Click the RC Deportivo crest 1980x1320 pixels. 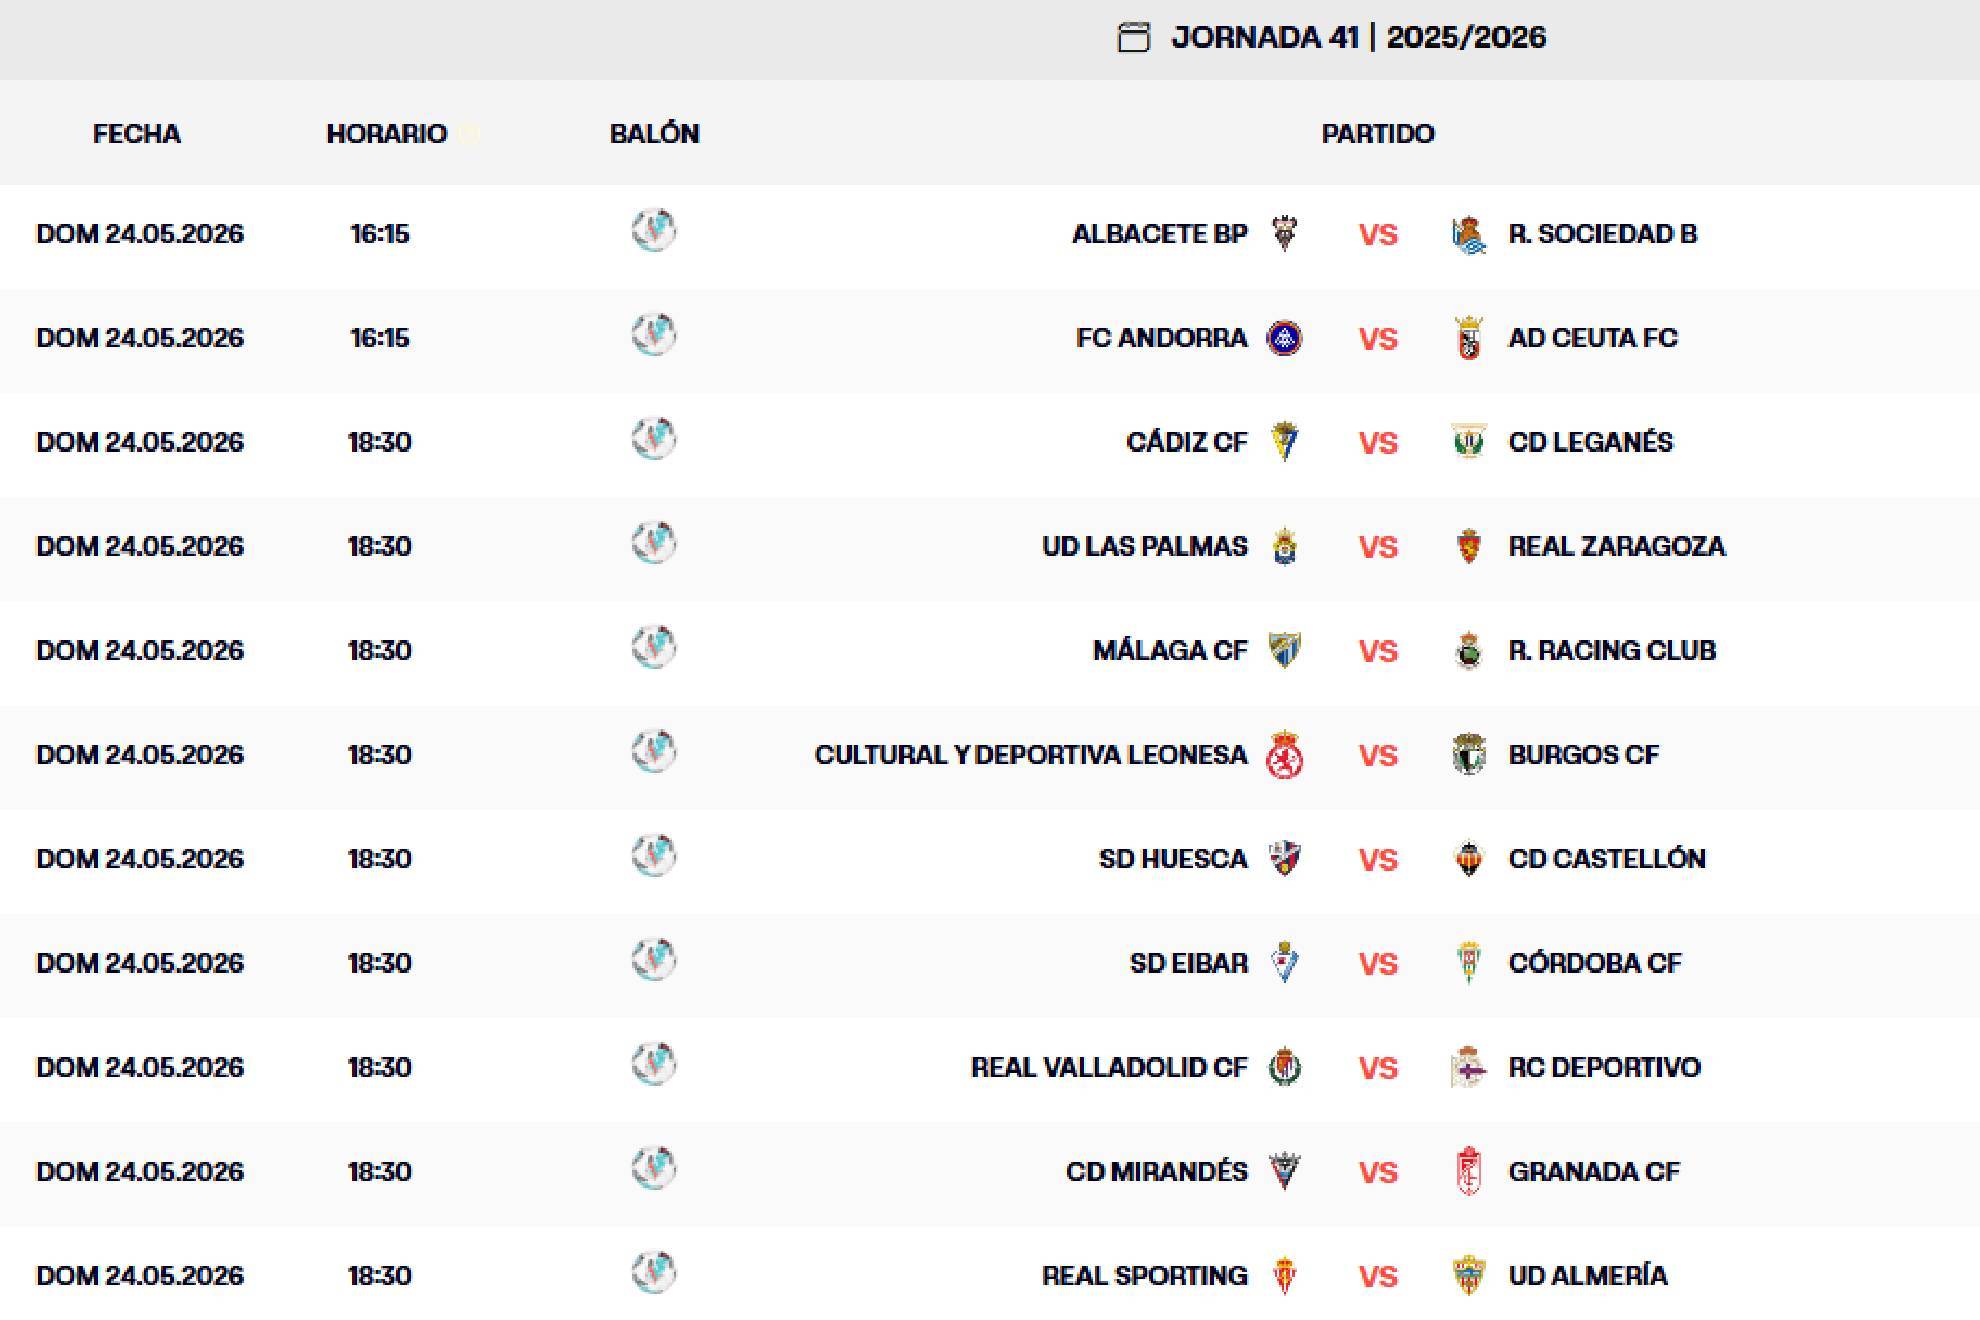(1468, 1067)
